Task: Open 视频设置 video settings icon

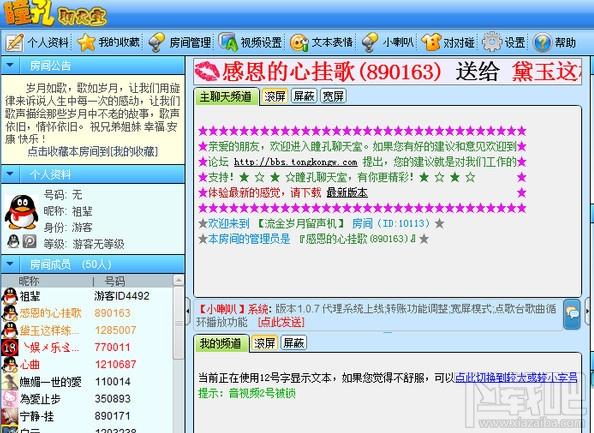Action: pyautogui.click(x=228, y=42)
